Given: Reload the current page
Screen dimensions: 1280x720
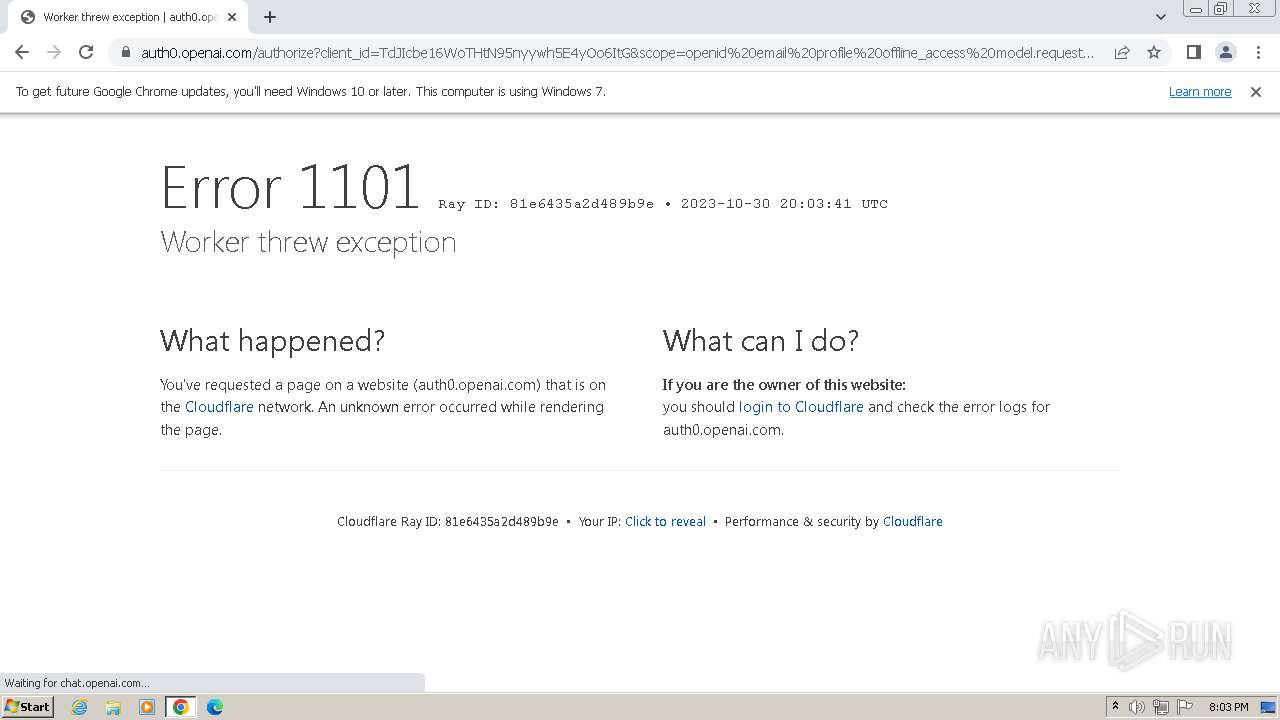Looking at the screenshot, I should point(86,52).
